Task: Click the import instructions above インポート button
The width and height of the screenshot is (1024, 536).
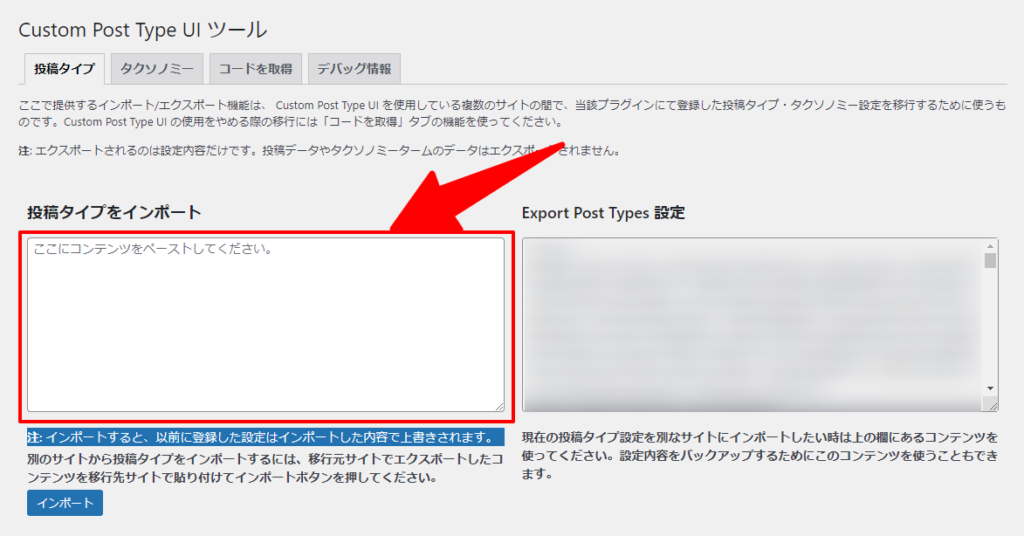Action: pos(265,468)
